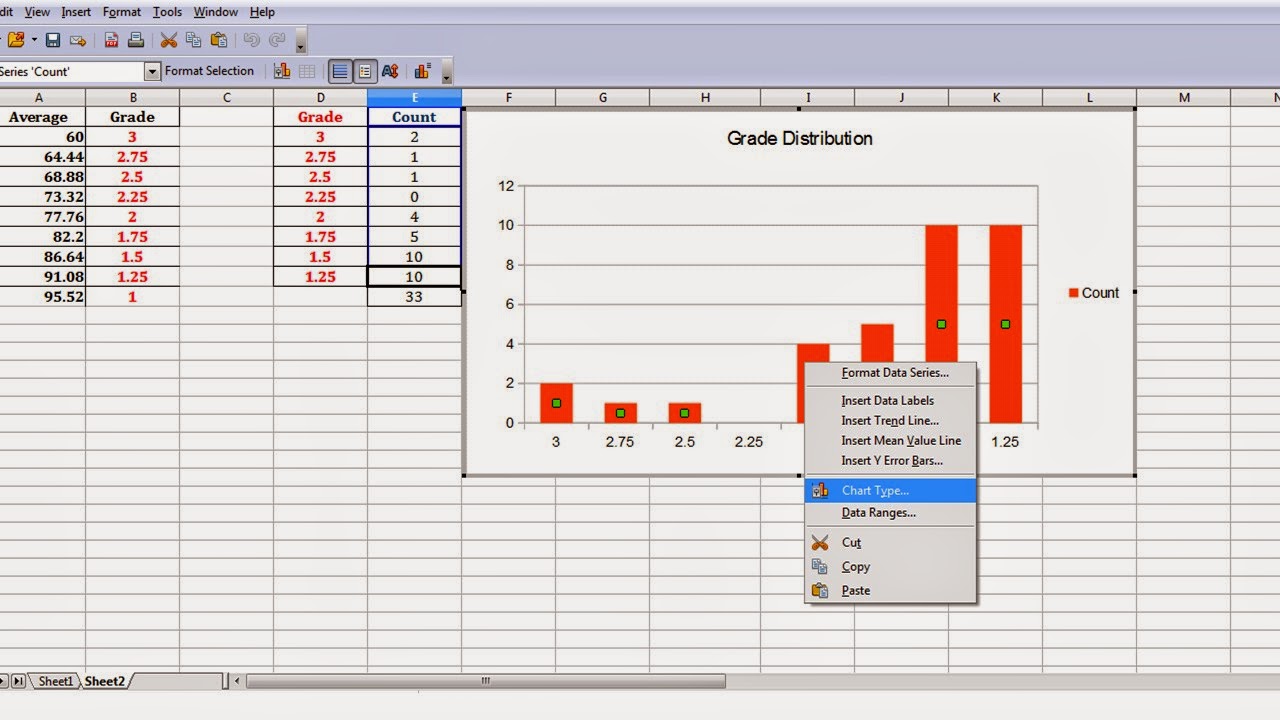Click the toolbar overflow arrow
The image size is (1280, 720).
pyautogui.click(x=298, y=45)
